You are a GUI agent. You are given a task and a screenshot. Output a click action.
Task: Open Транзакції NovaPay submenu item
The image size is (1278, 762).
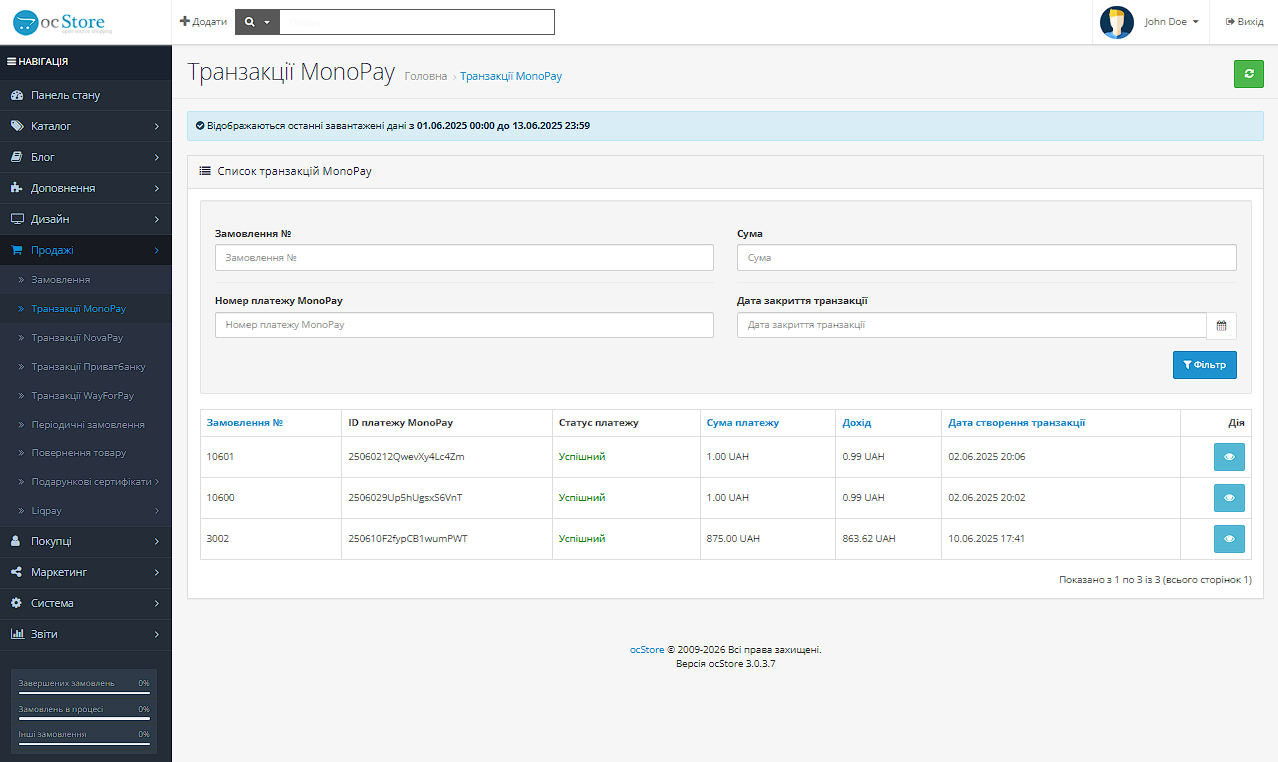[86, 338]
